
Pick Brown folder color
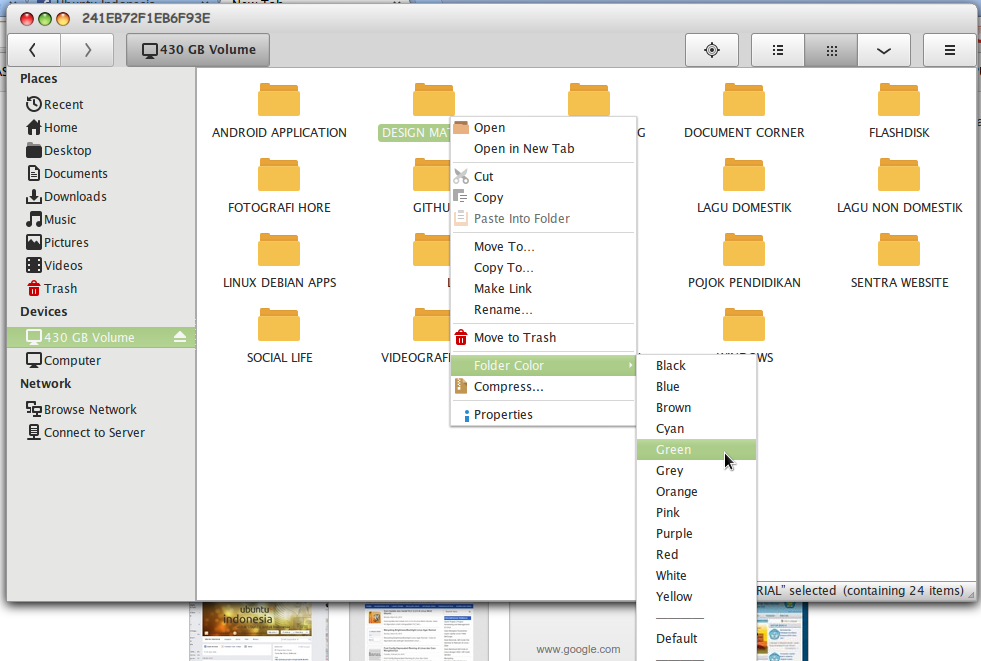click(x=696, y=408)
